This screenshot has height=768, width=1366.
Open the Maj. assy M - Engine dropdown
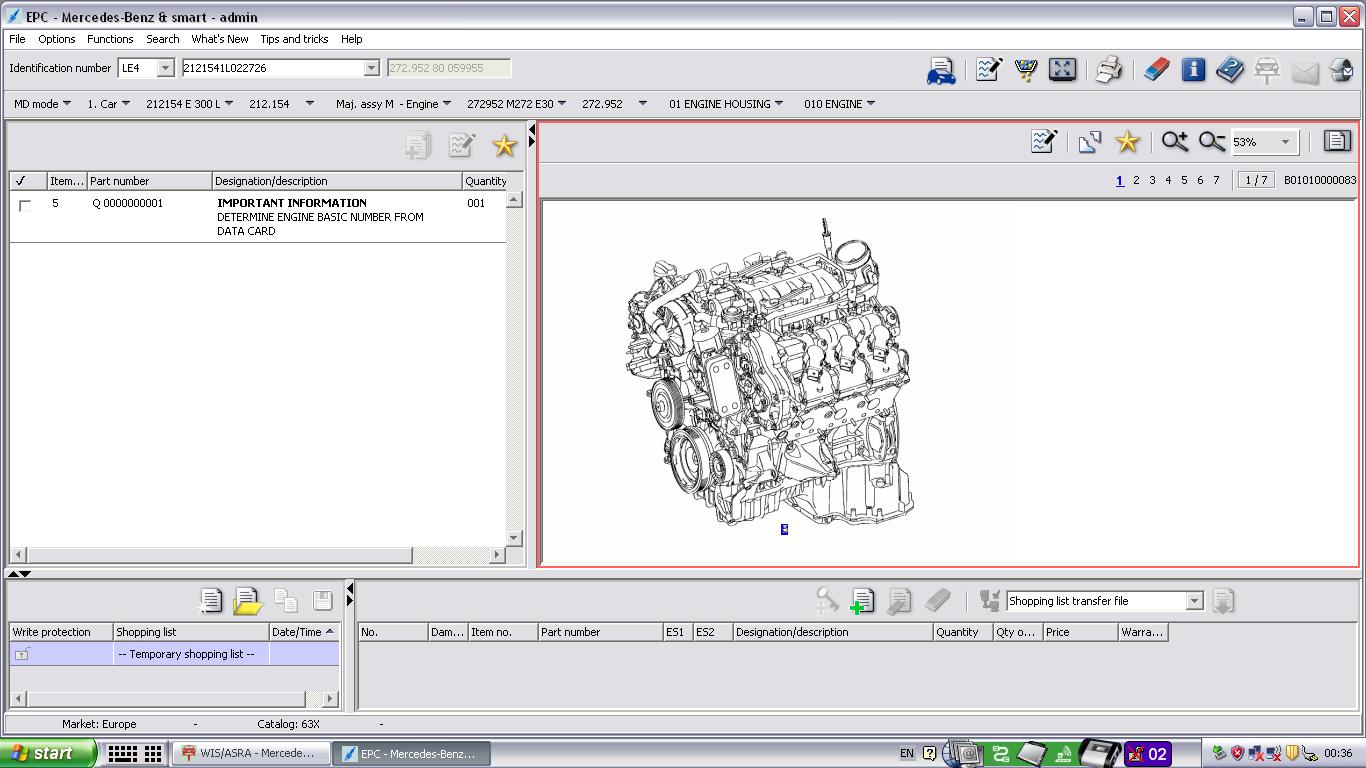click(x=393, y=104)
